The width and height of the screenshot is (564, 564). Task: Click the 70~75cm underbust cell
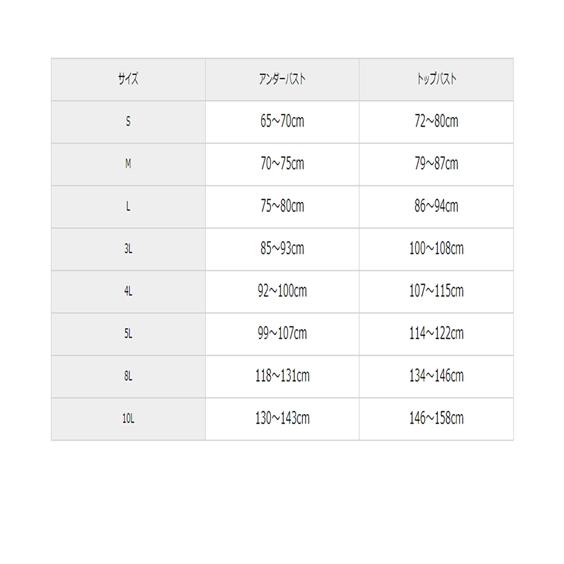282,164
